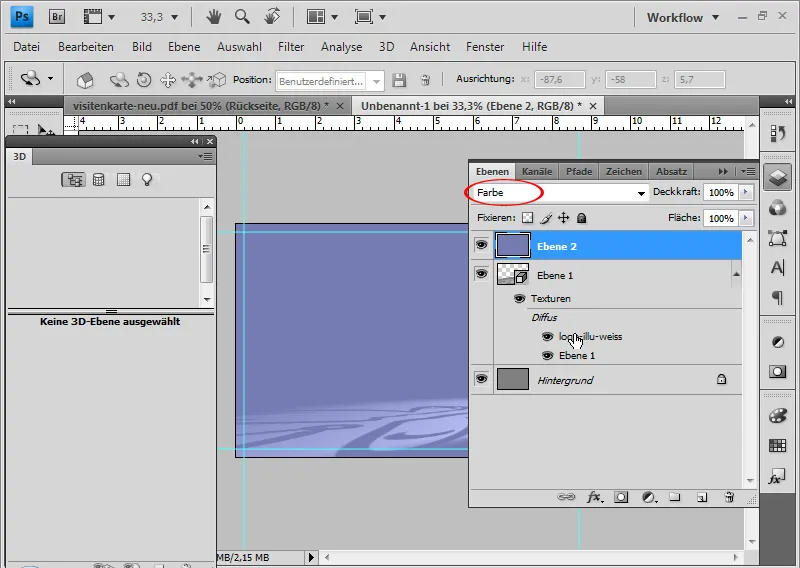Toggle lock all padlock in Fixieren
Screen dimensions: 800x568
click(x=581, y=218)
